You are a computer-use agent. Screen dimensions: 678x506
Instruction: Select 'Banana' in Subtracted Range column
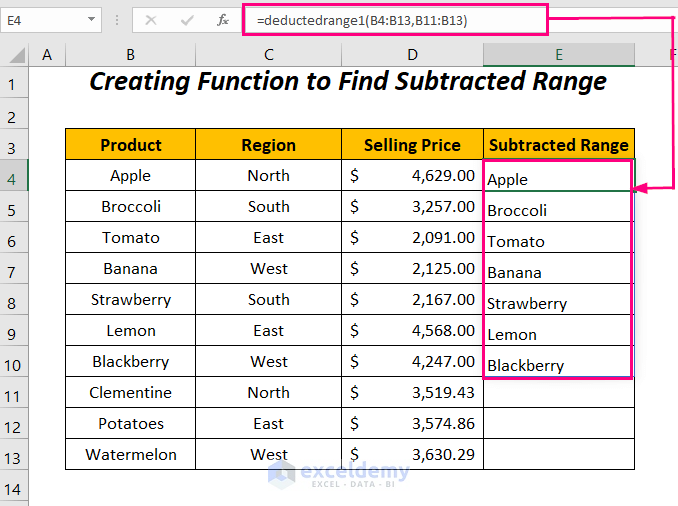pyautogui.click(x=559, y=269)
